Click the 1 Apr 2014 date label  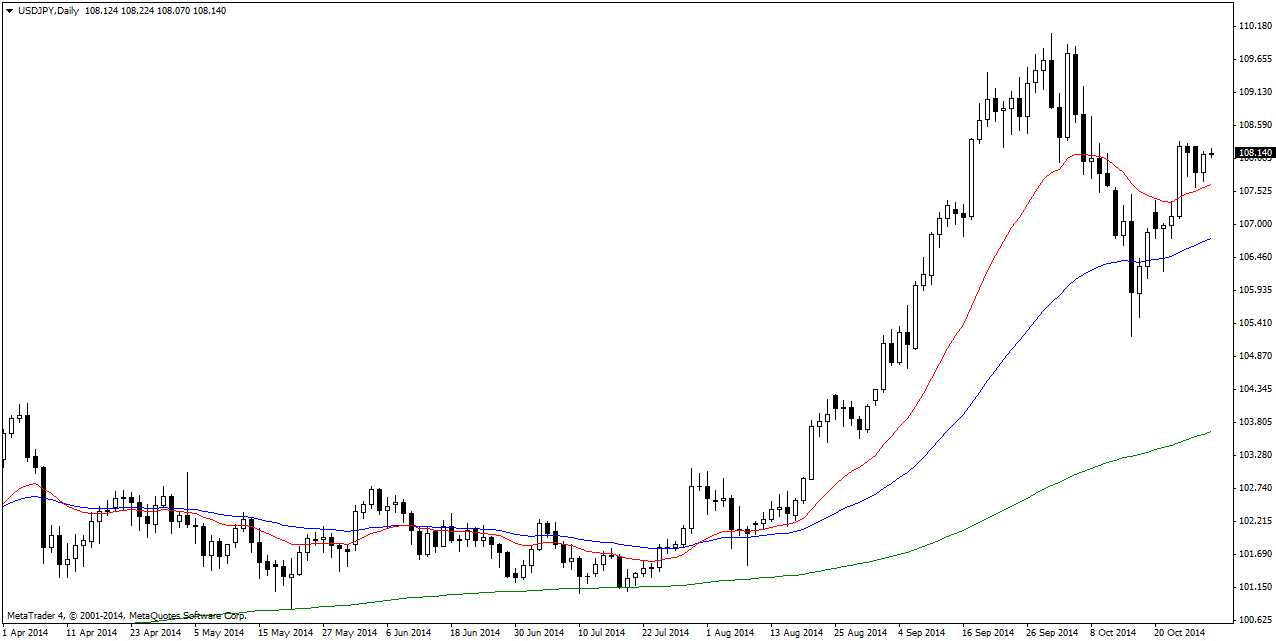click(25, 632)
